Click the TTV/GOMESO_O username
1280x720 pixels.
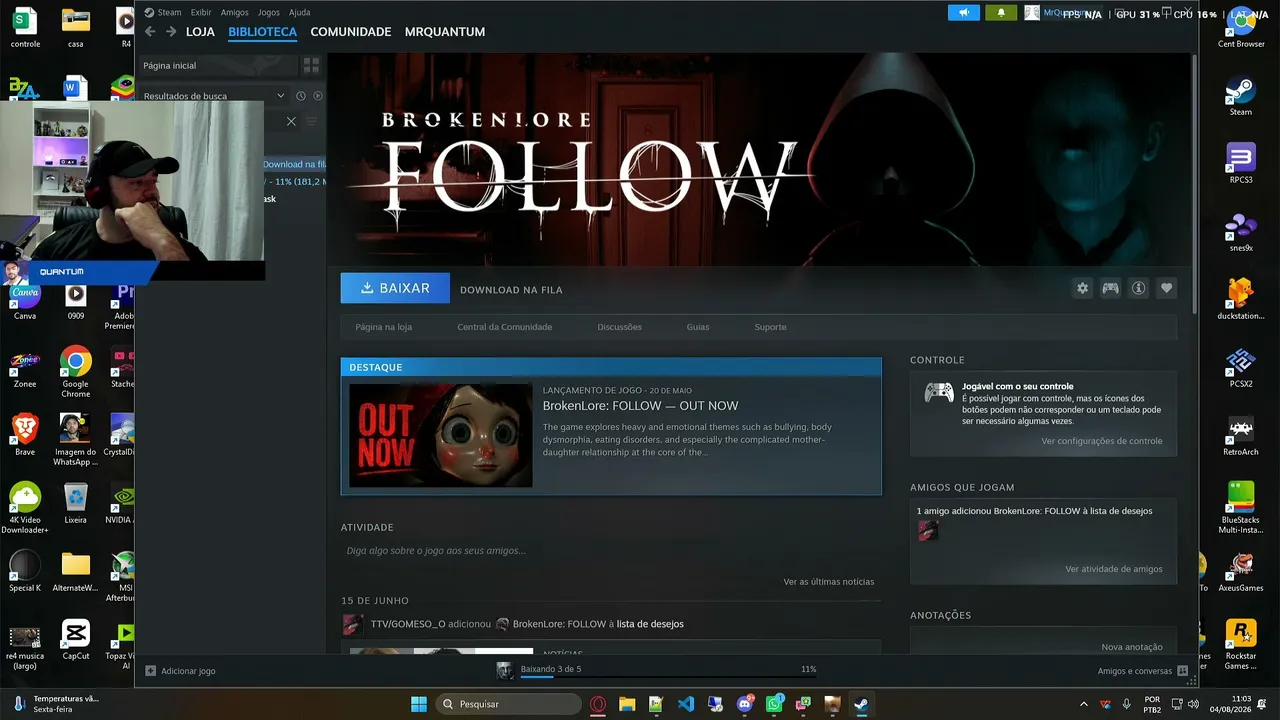(x=408, y=624)
